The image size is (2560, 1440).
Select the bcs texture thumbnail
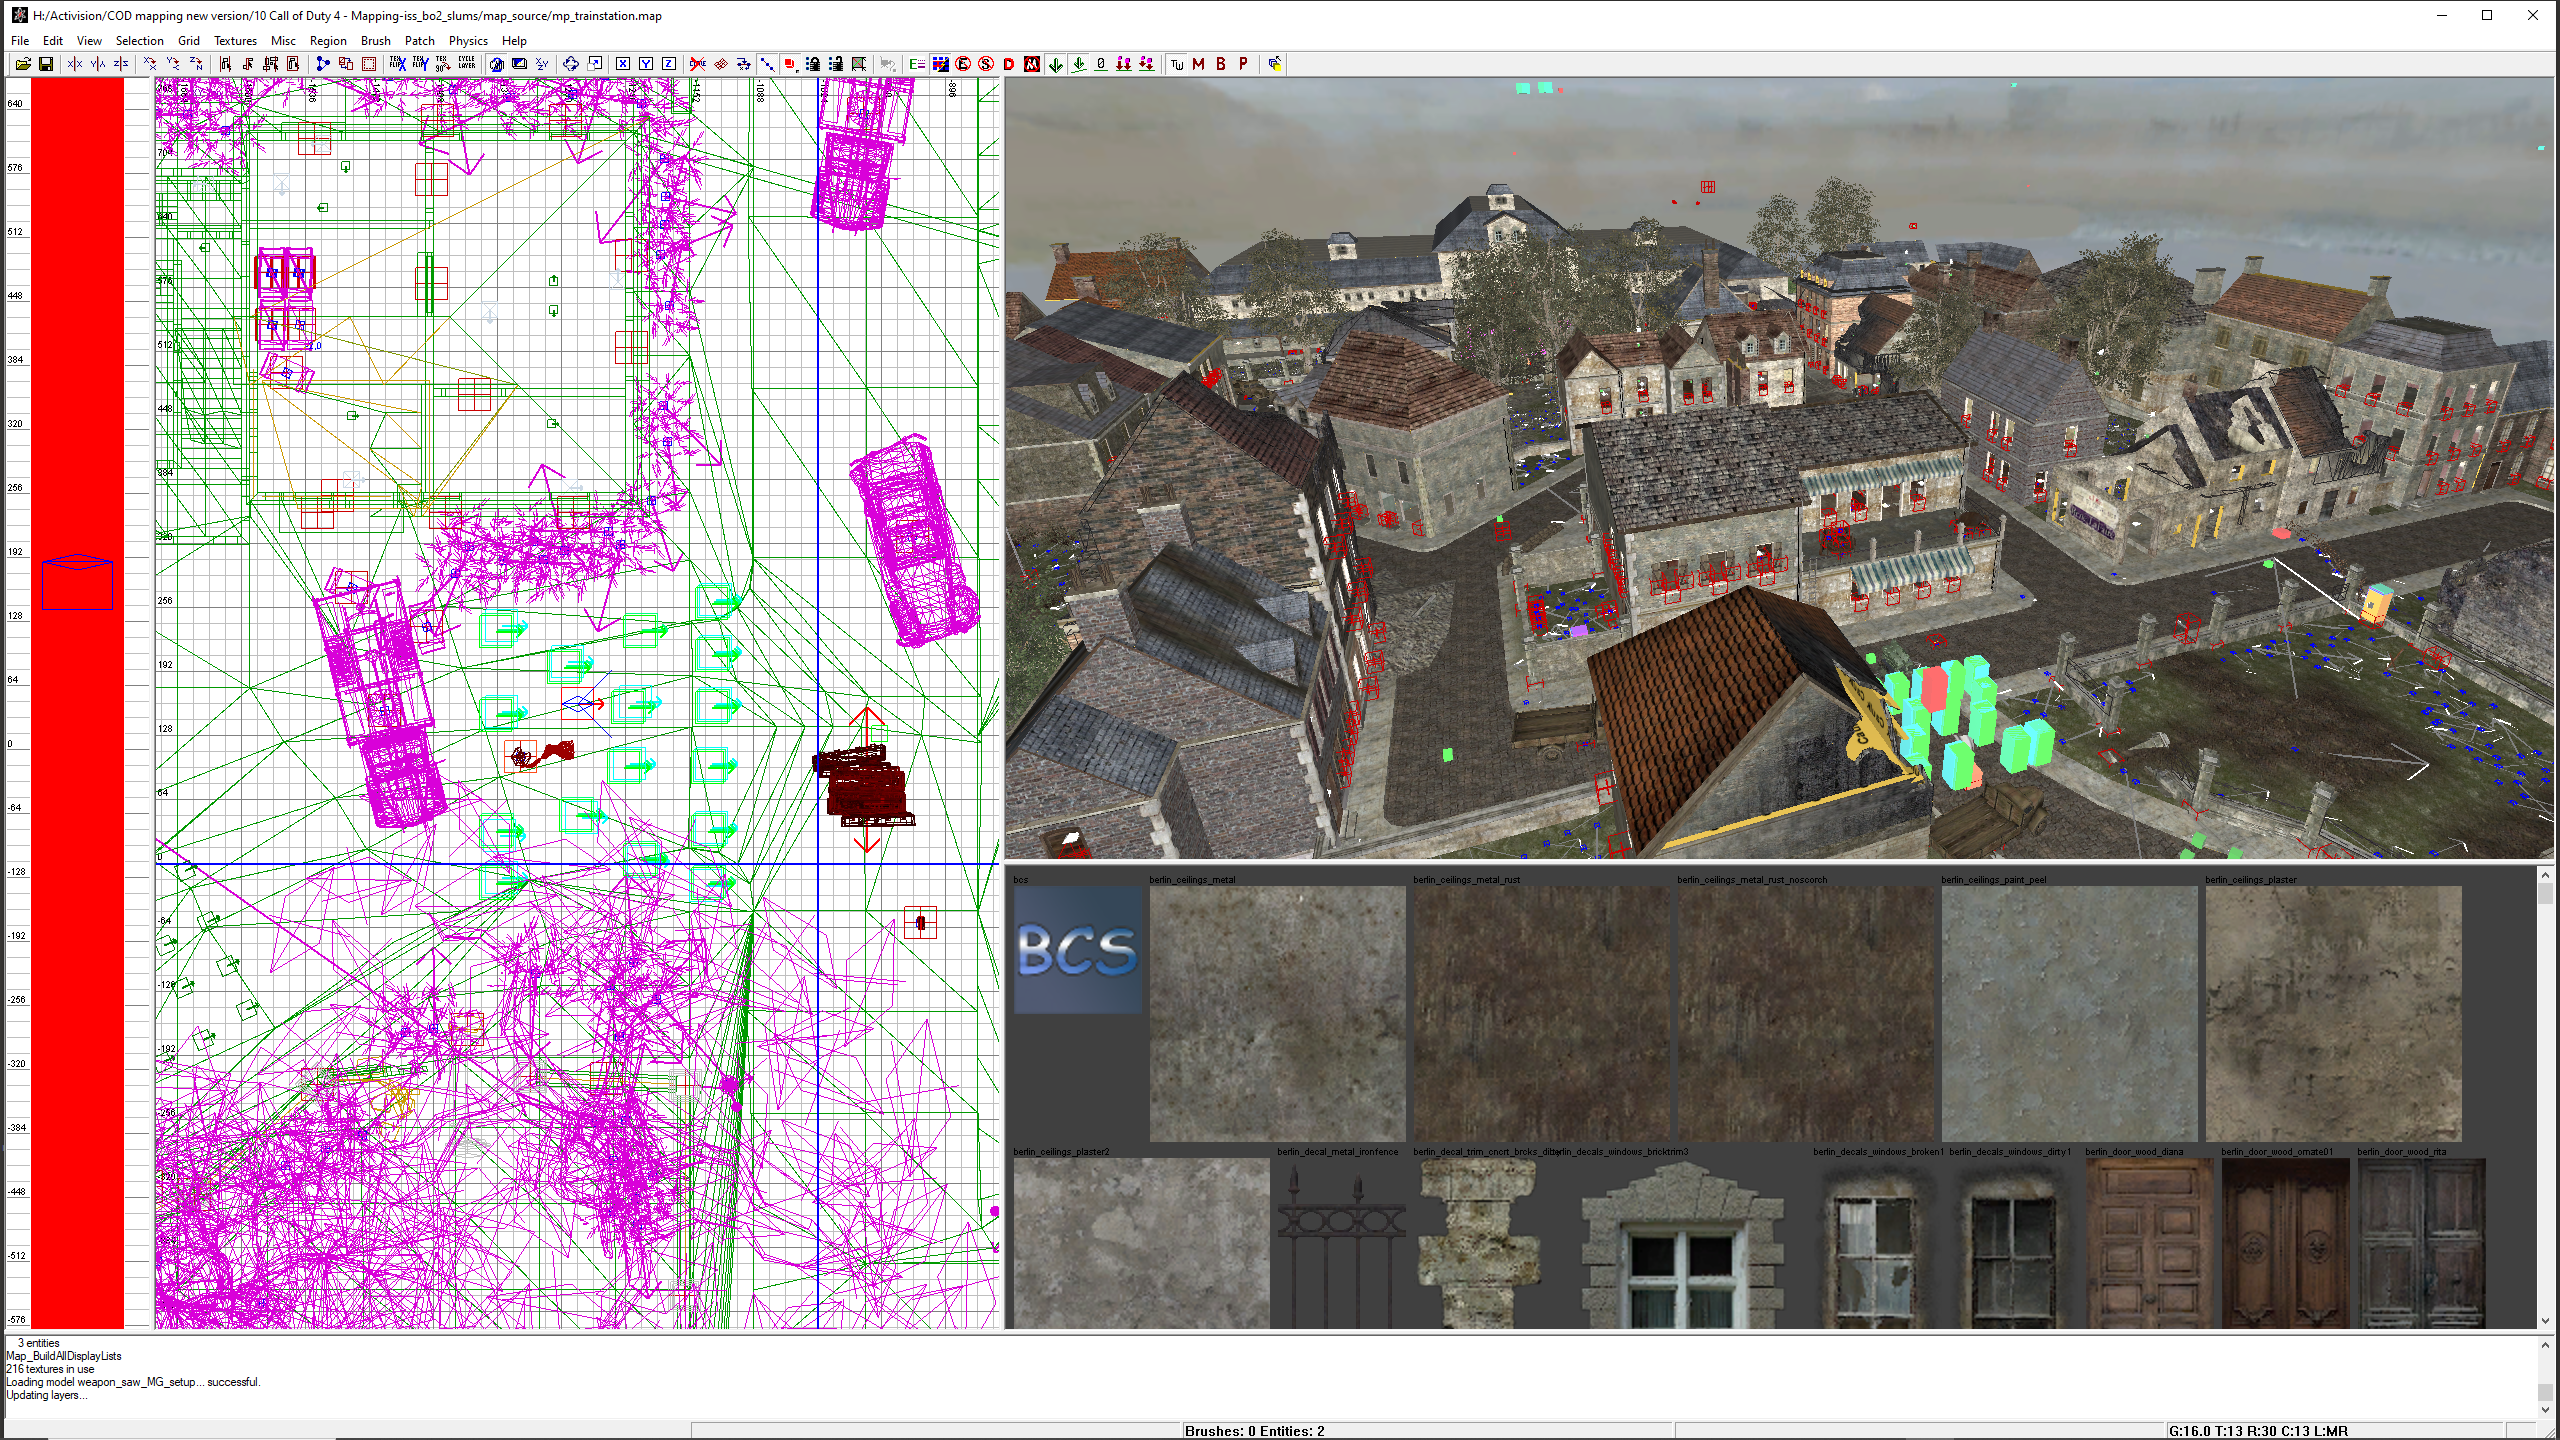coord(1078,950)
